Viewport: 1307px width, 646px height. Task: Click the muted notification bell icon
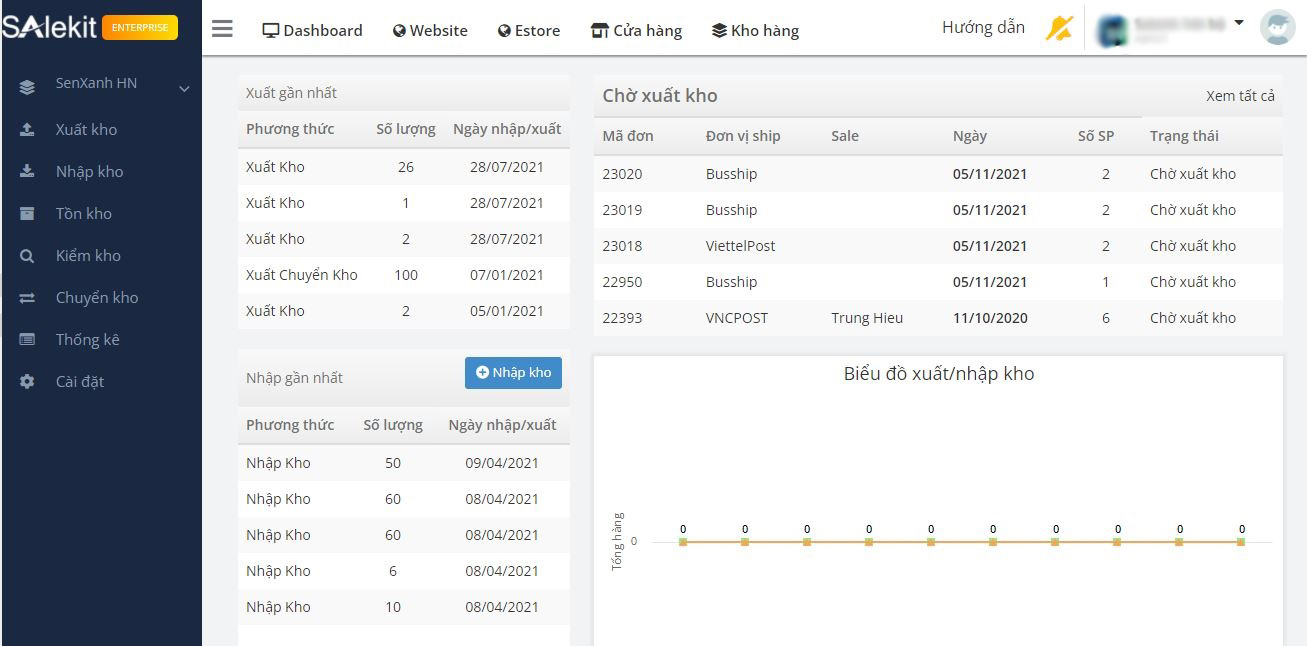tap(1059, 29)
